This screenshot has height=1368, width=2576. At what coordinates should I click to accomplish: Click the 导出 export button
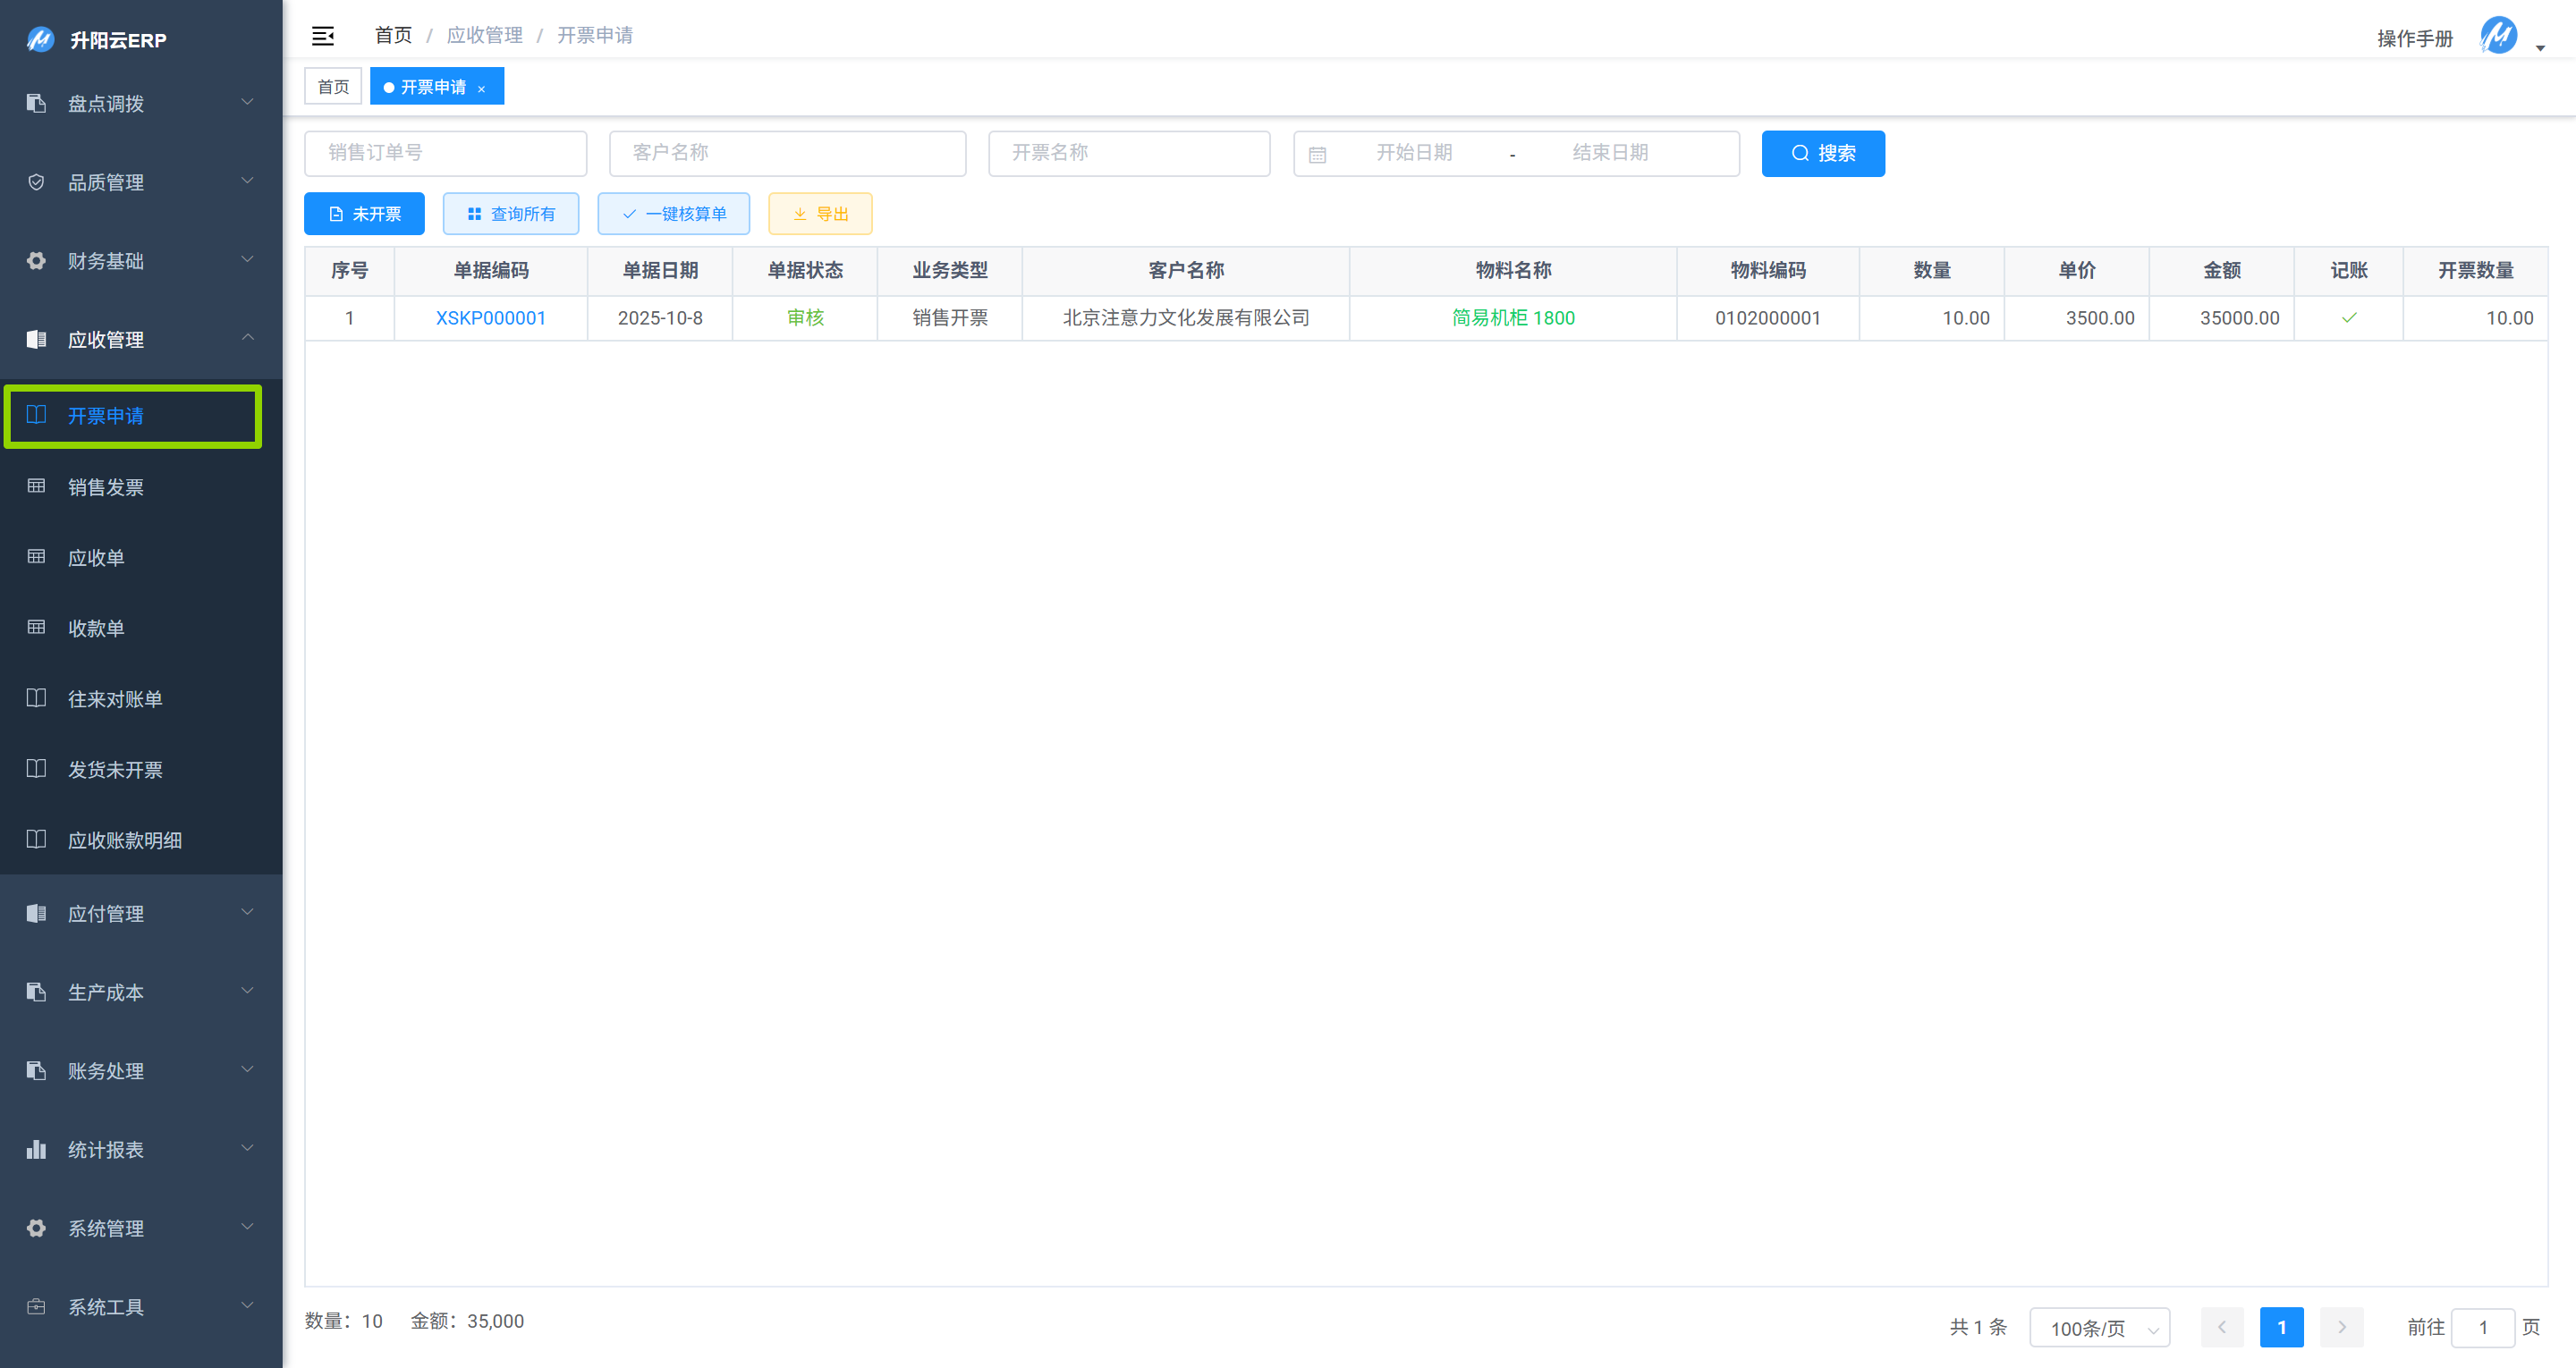click(820, 214)
